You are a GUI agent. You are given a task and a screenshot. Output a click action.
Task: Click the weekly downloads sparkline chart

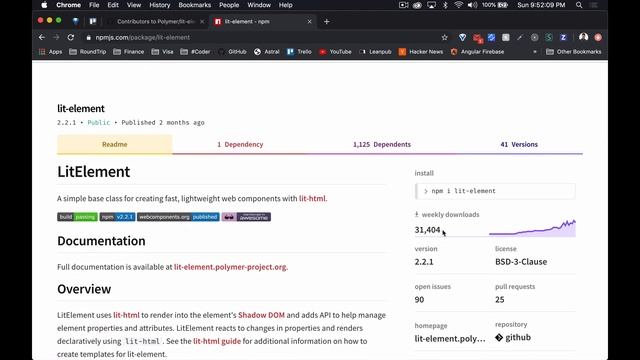tap(532, 228)
